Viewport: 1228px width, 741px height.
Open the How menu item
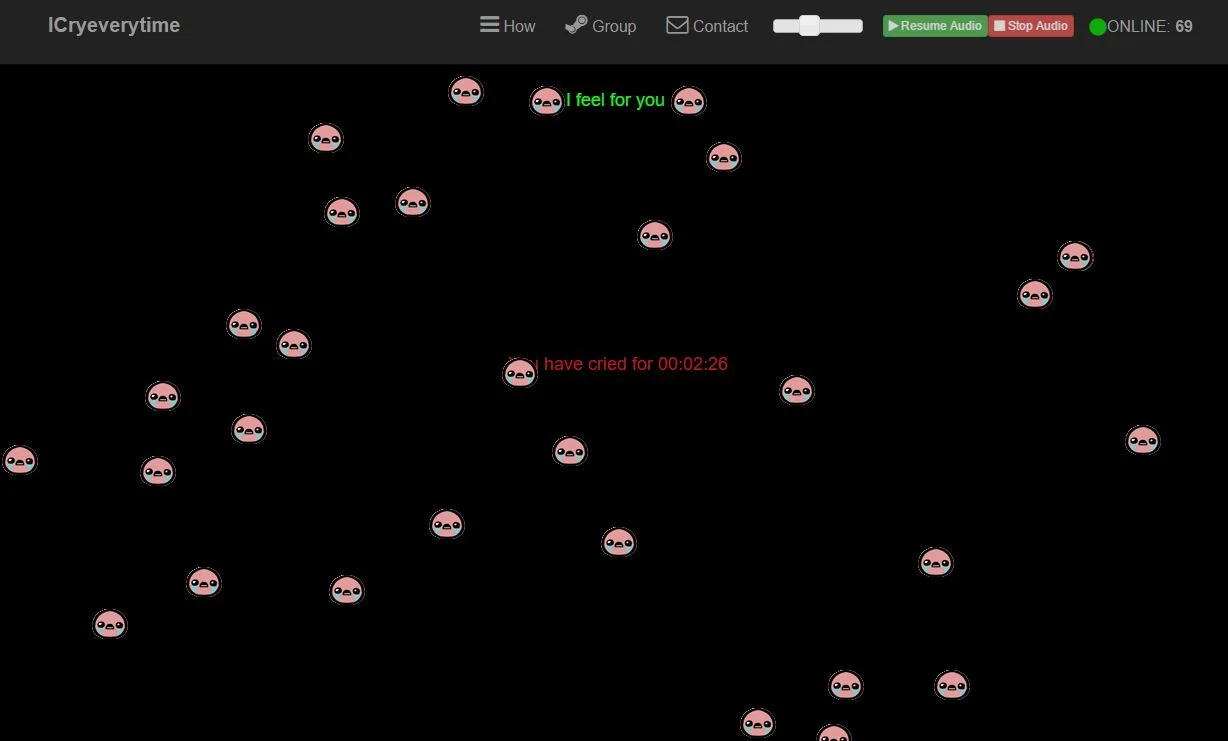pos(508,26)
